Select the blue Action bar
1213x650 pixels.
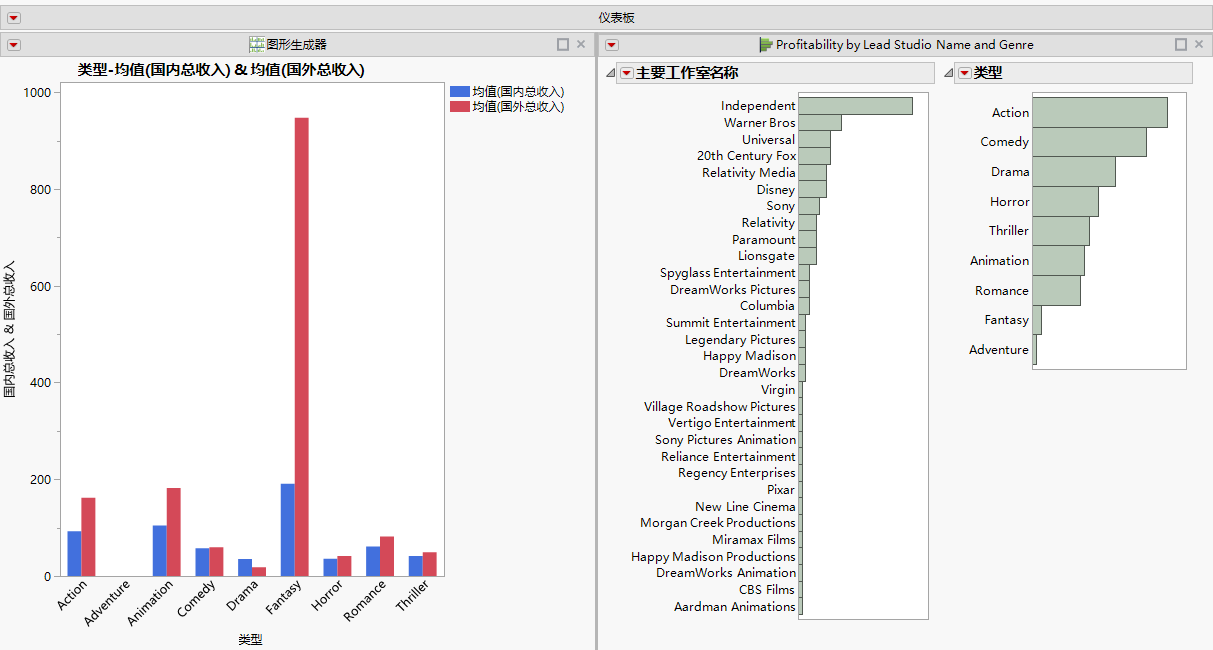click(74, 553)
